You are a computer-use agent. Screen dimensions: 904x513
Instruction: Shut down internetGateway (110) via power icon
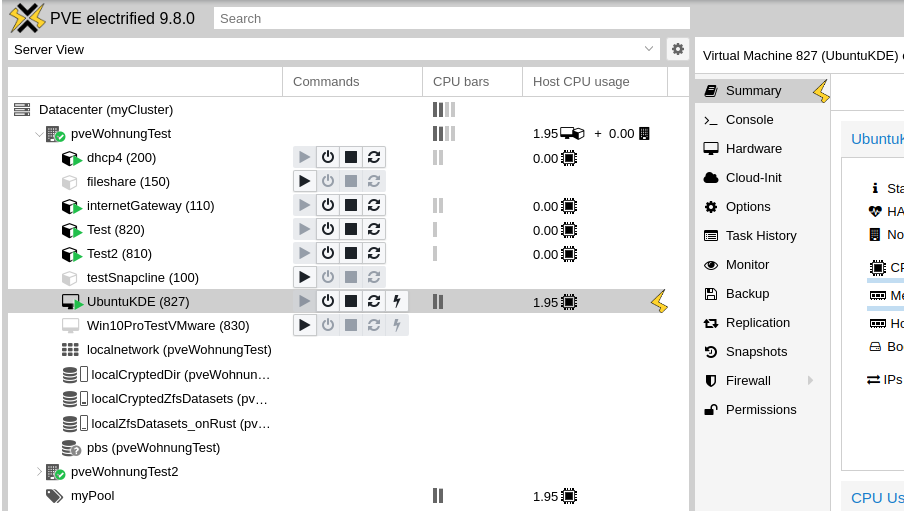point(327,205)
